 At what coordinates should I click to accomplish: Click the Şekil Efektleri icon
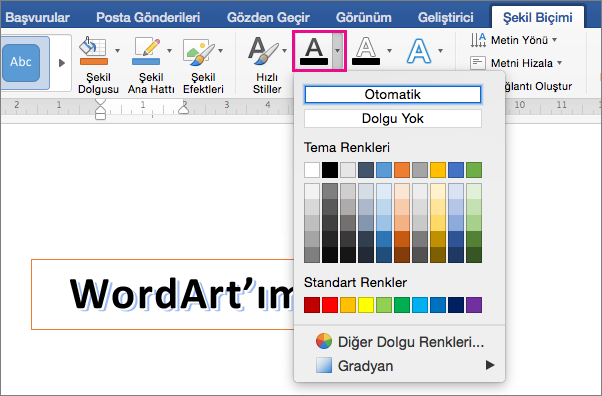click(x=198, y=51)
